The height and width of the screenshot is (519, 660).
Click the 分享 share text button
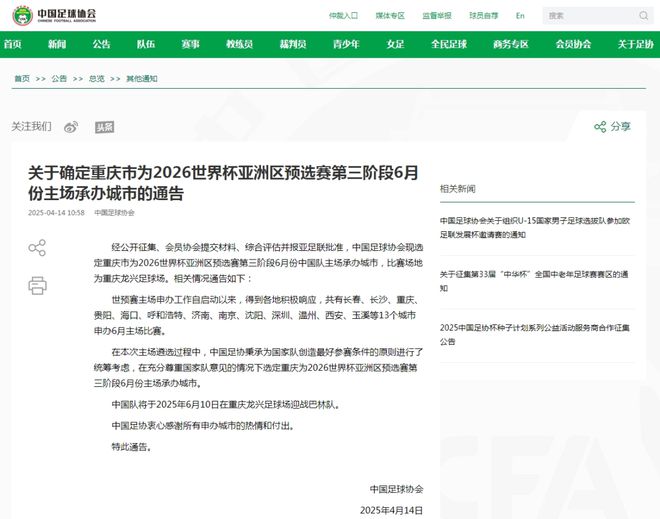coord(621,127)
